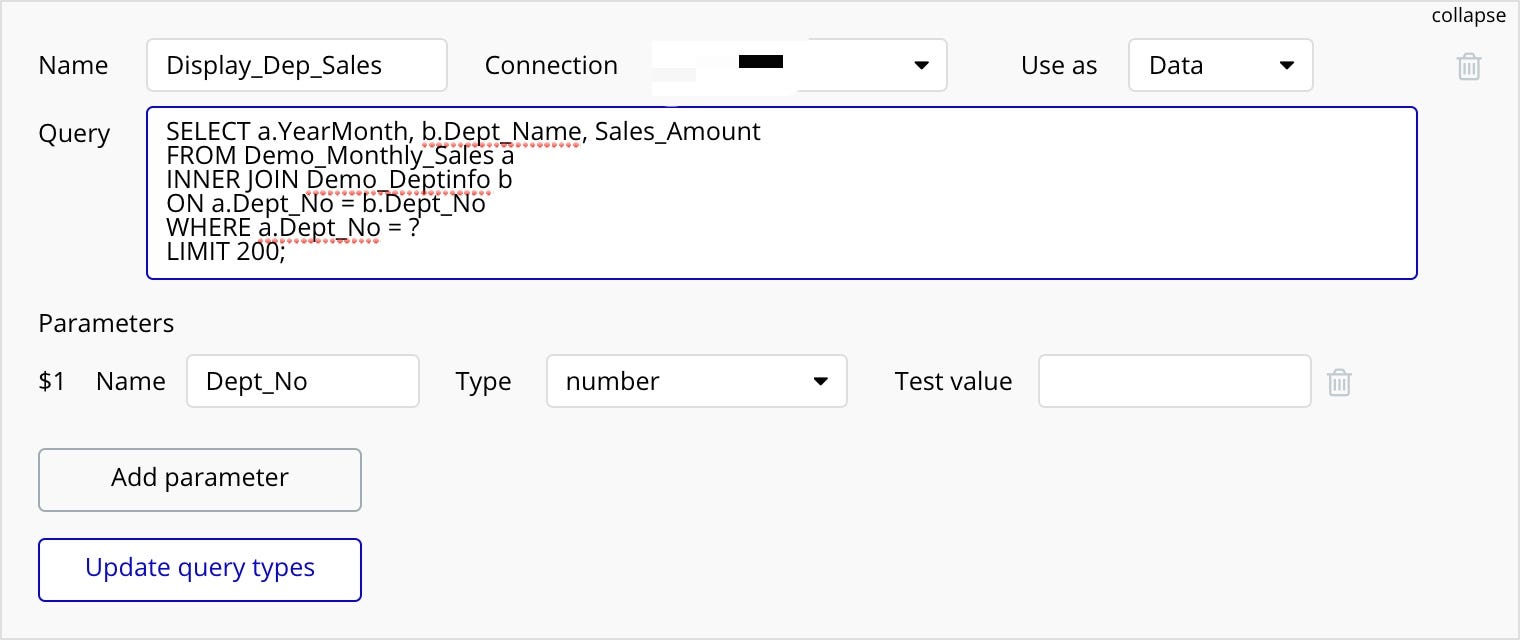This screenshot has width=1522, height=642.
Task: Click Sales_Amount in the query text
Action: tap(677, 131)
